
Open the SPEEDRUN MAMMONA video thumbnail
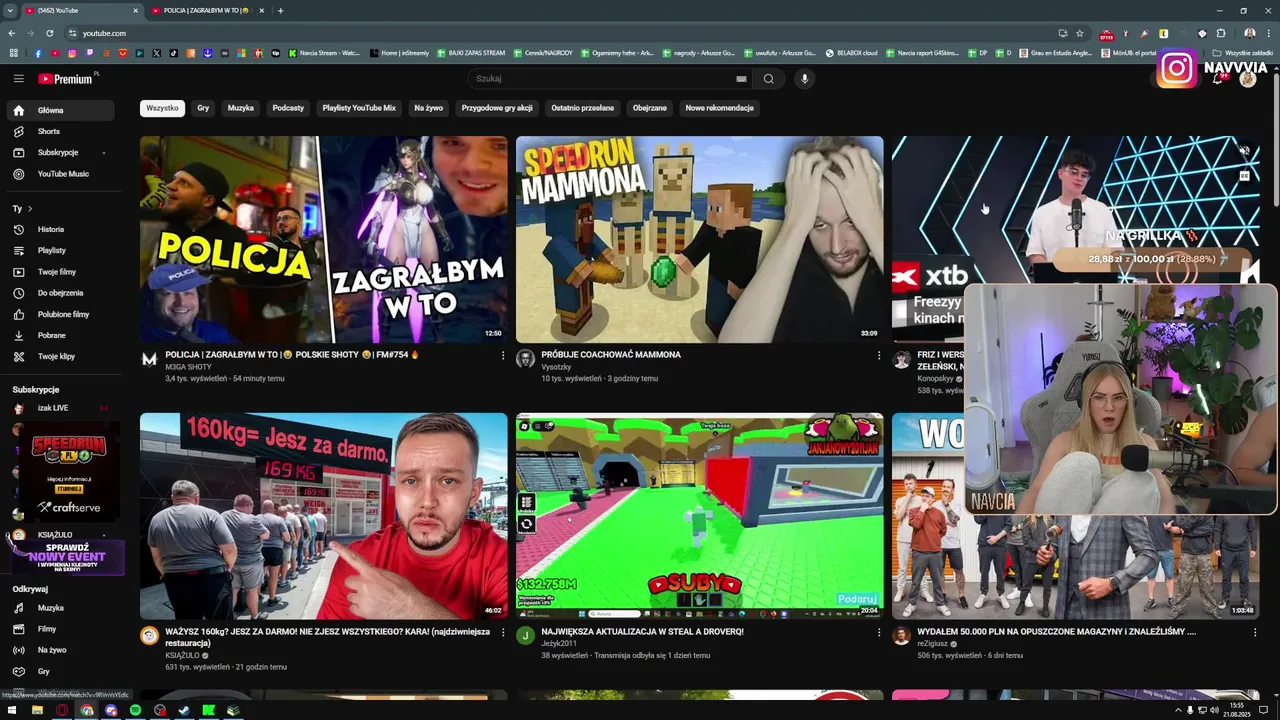click(x=699, y=239)
